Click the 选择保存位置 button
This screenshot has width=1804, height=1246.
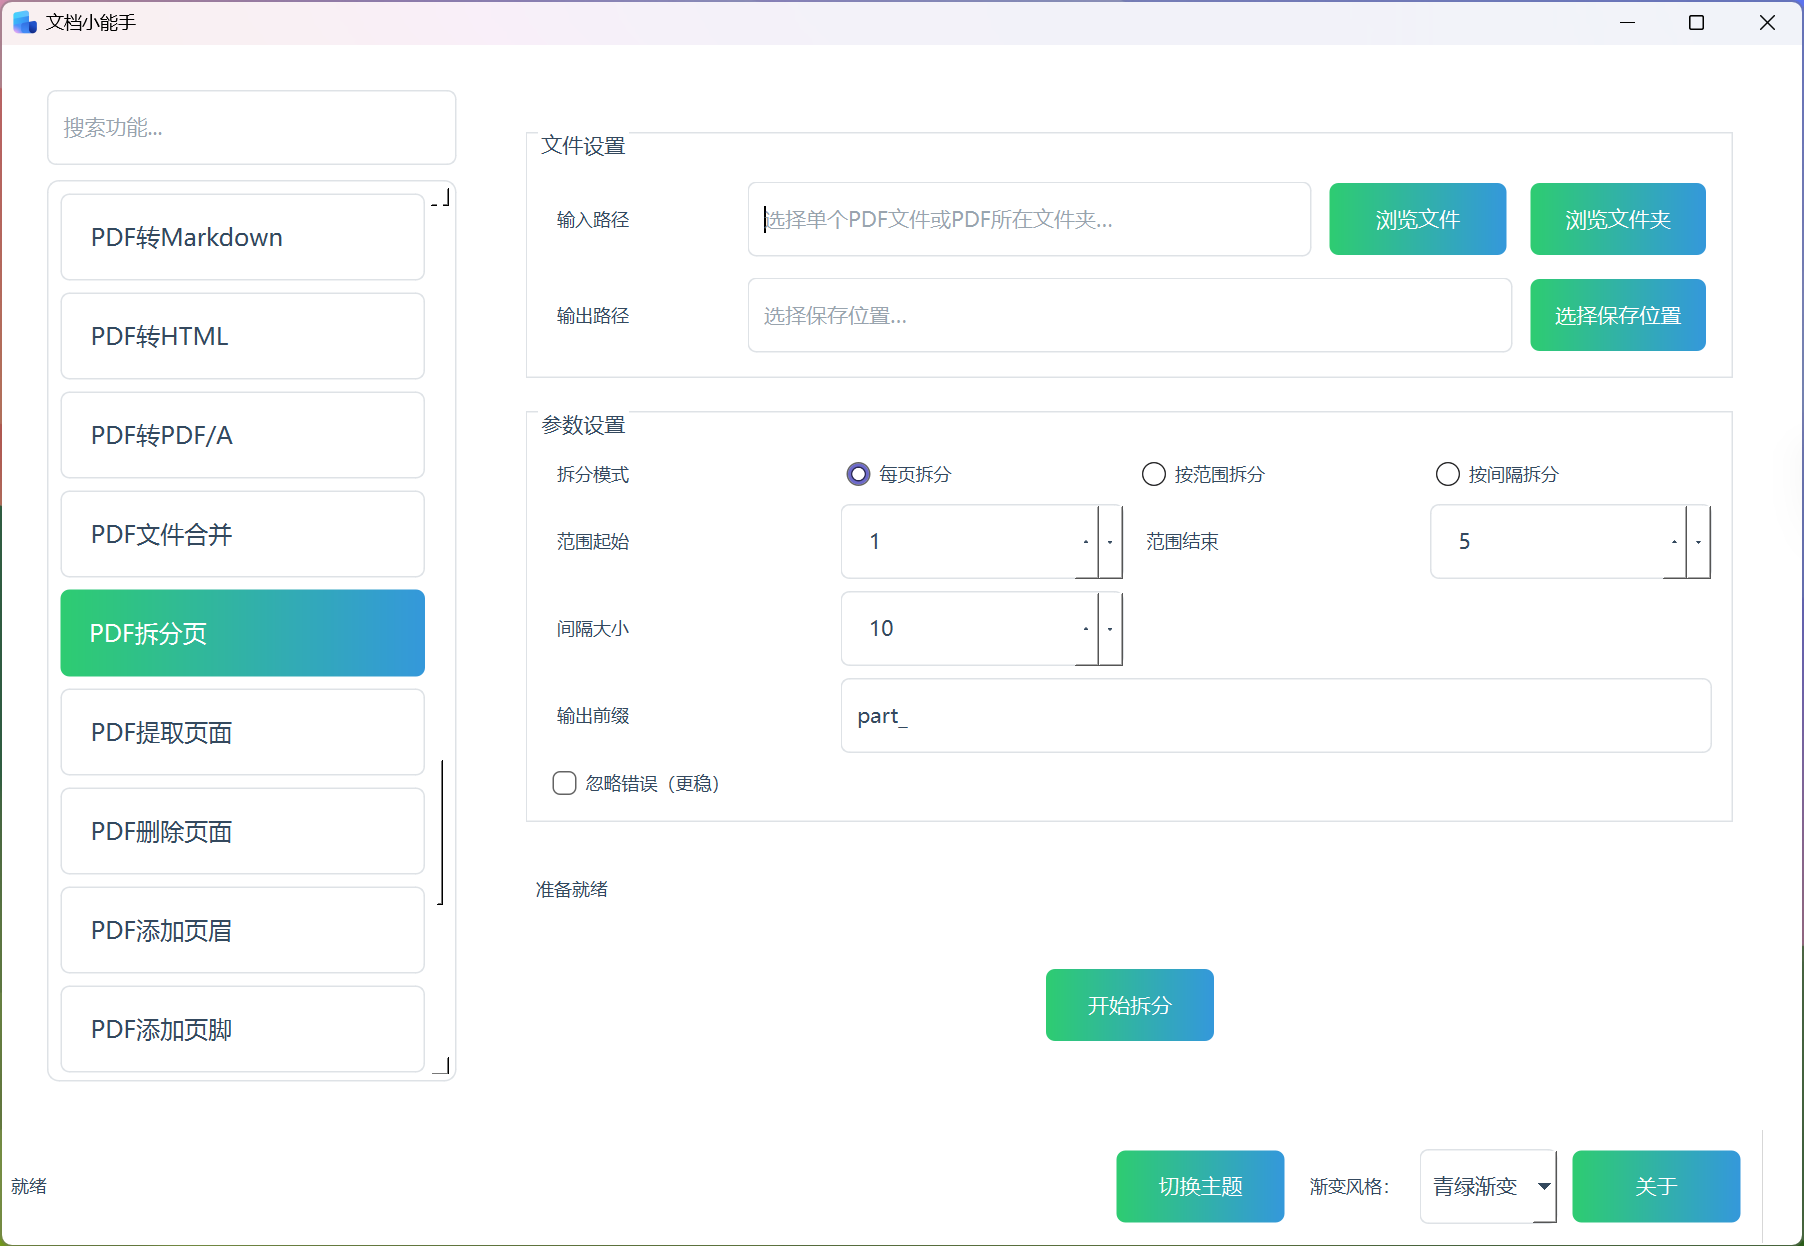(1617, 315)
